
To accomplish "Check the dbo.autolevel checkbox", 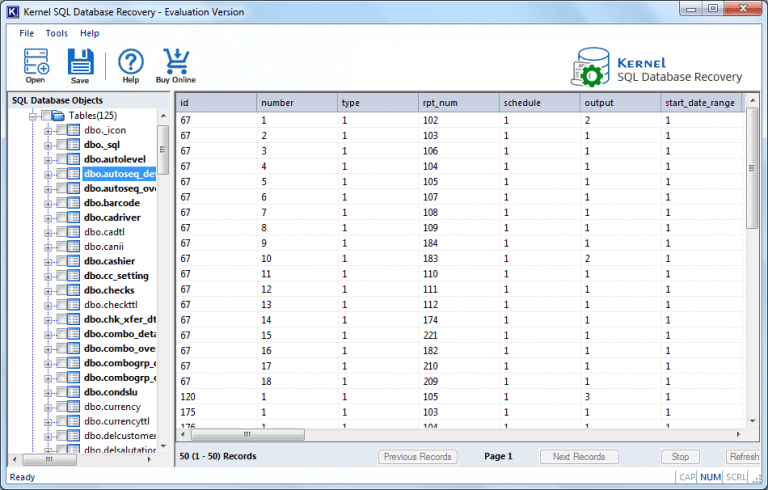I will [61, 159].
